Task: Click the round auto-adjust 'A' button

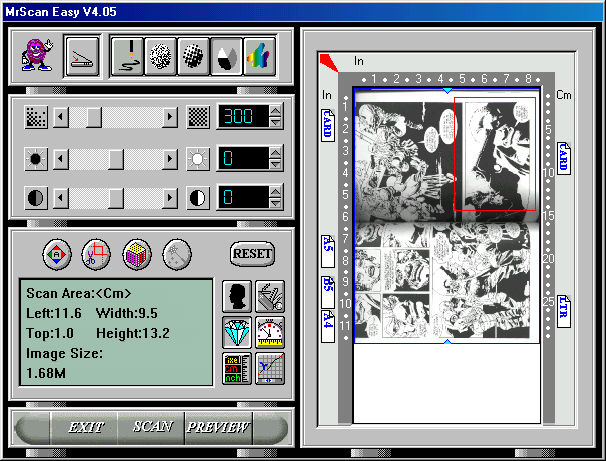Action: coord(57,254)
